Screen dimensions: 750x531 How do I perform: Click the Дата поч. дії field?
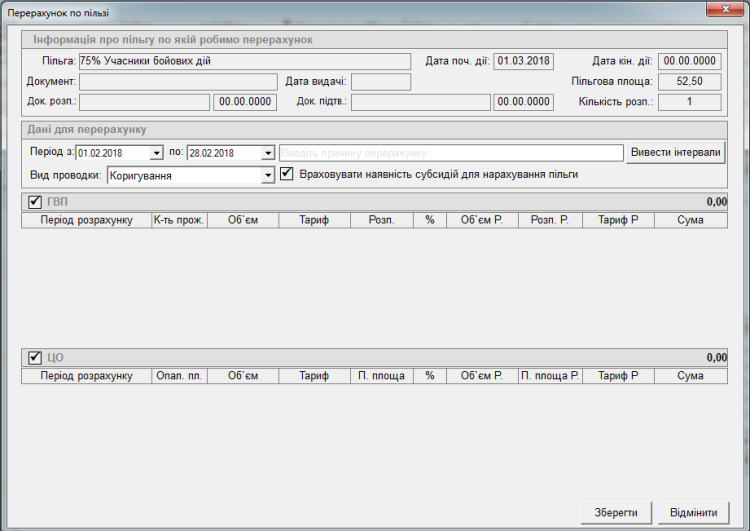coord(523,61)
